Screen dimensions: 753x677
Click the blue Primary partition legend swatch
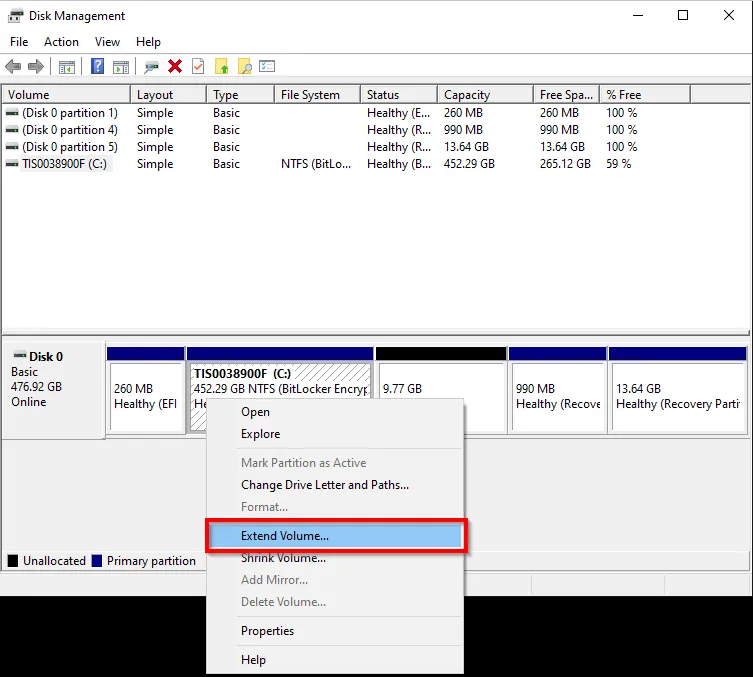coord(97,560)
